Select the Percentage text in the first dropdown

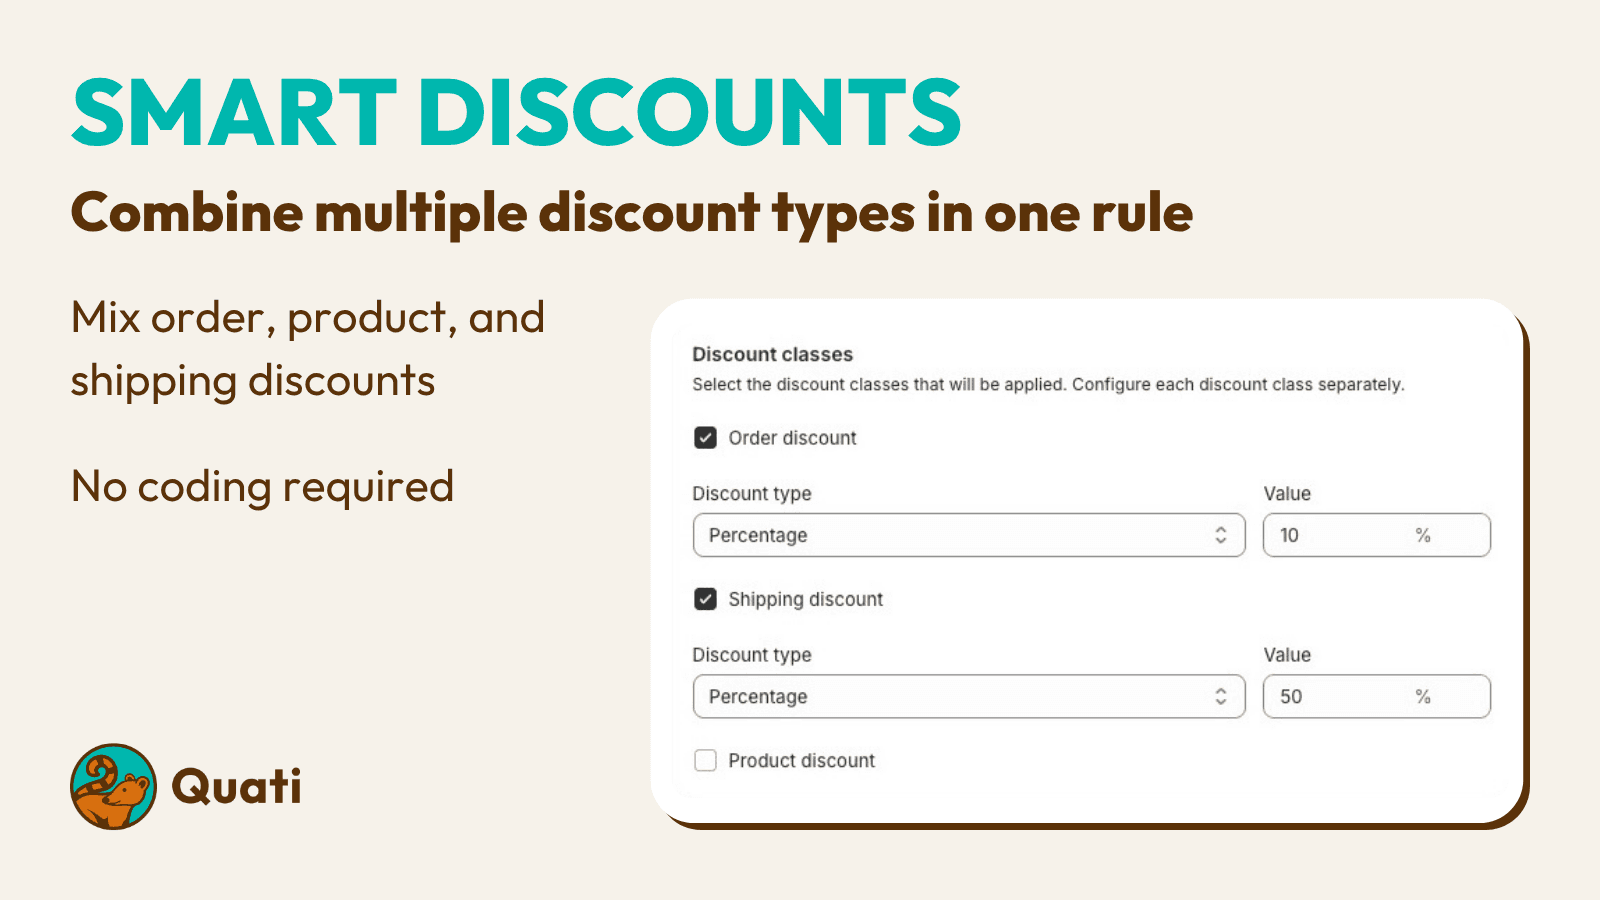(757, 535)
